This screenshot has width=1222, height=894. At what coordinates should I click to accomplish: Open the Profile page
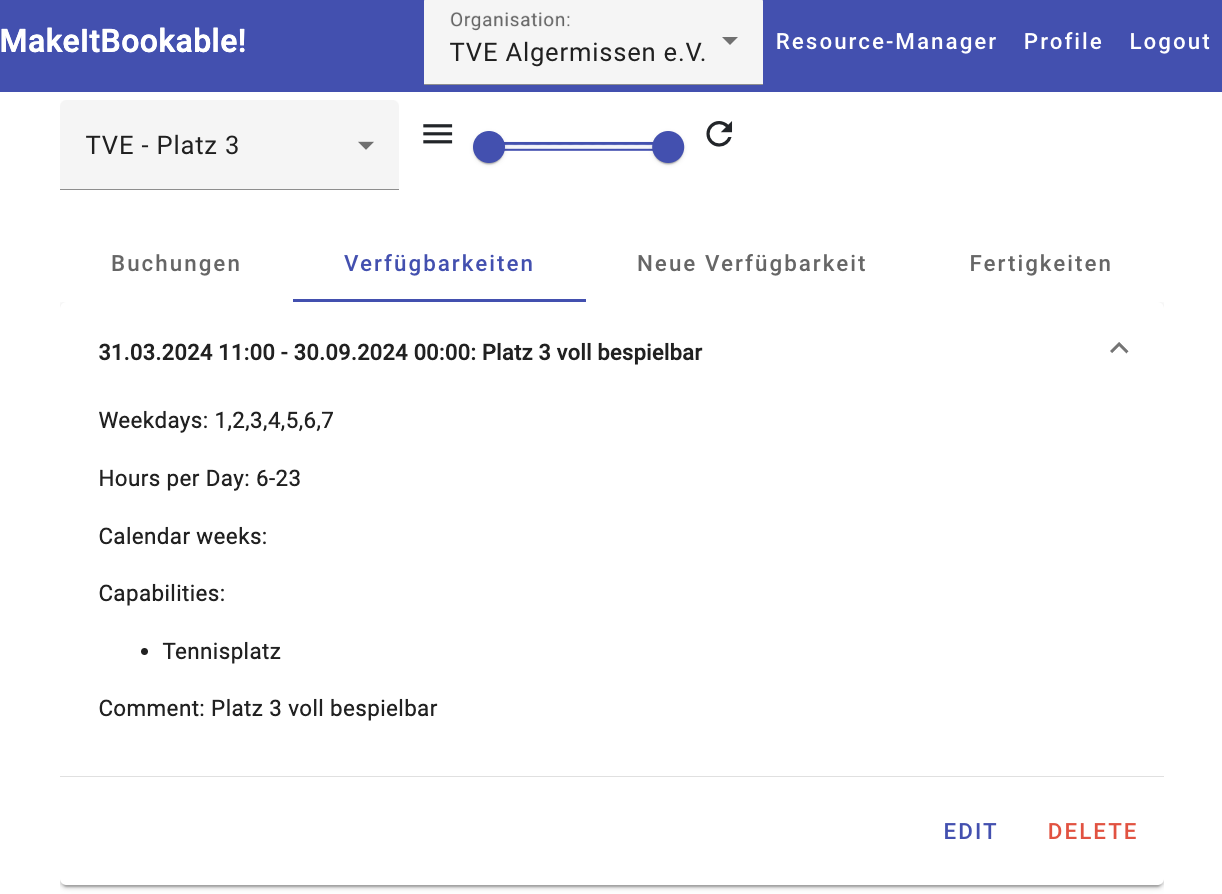coord(1063,42)
